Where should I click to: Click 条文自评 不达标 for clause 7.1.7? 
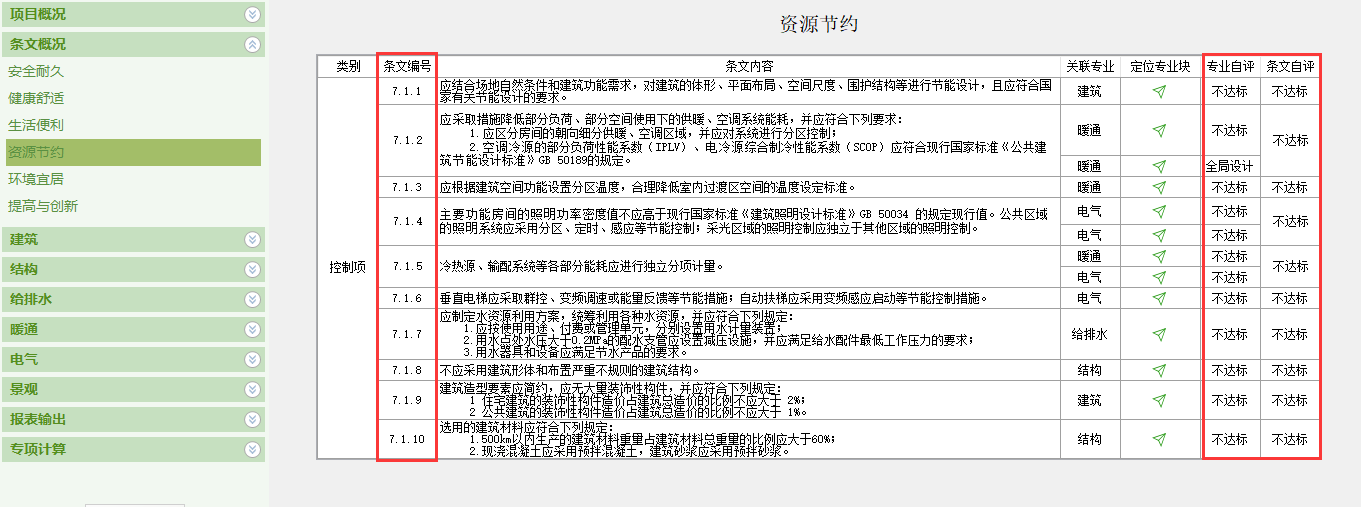(1289, 334)
